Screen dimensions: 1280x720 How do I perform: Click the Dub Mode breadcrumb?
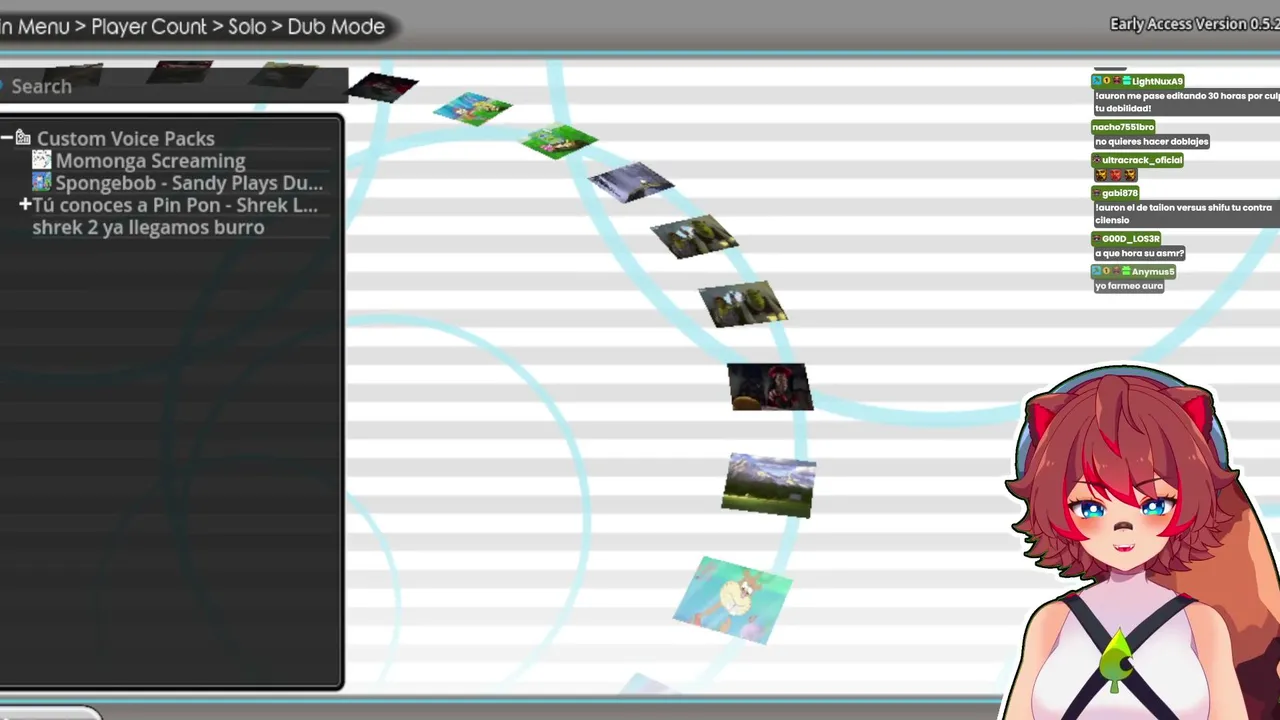336,27
